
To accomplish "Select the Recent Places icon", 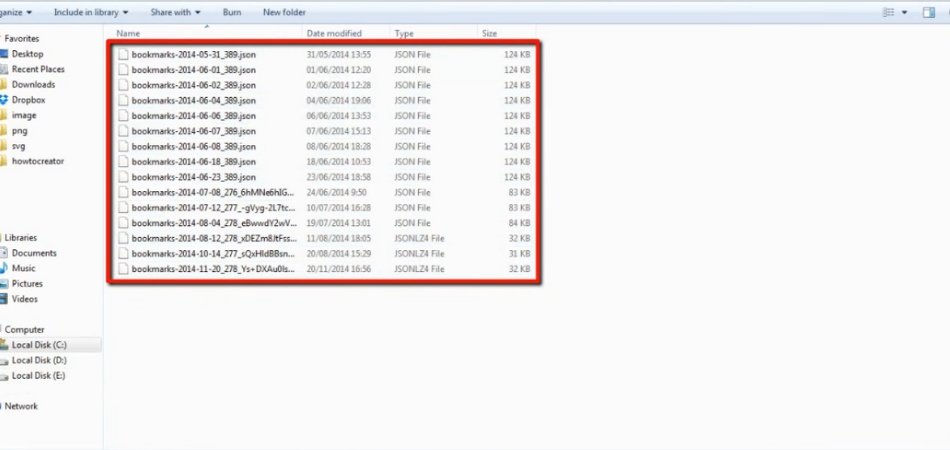I will click(x=4, y=69).
